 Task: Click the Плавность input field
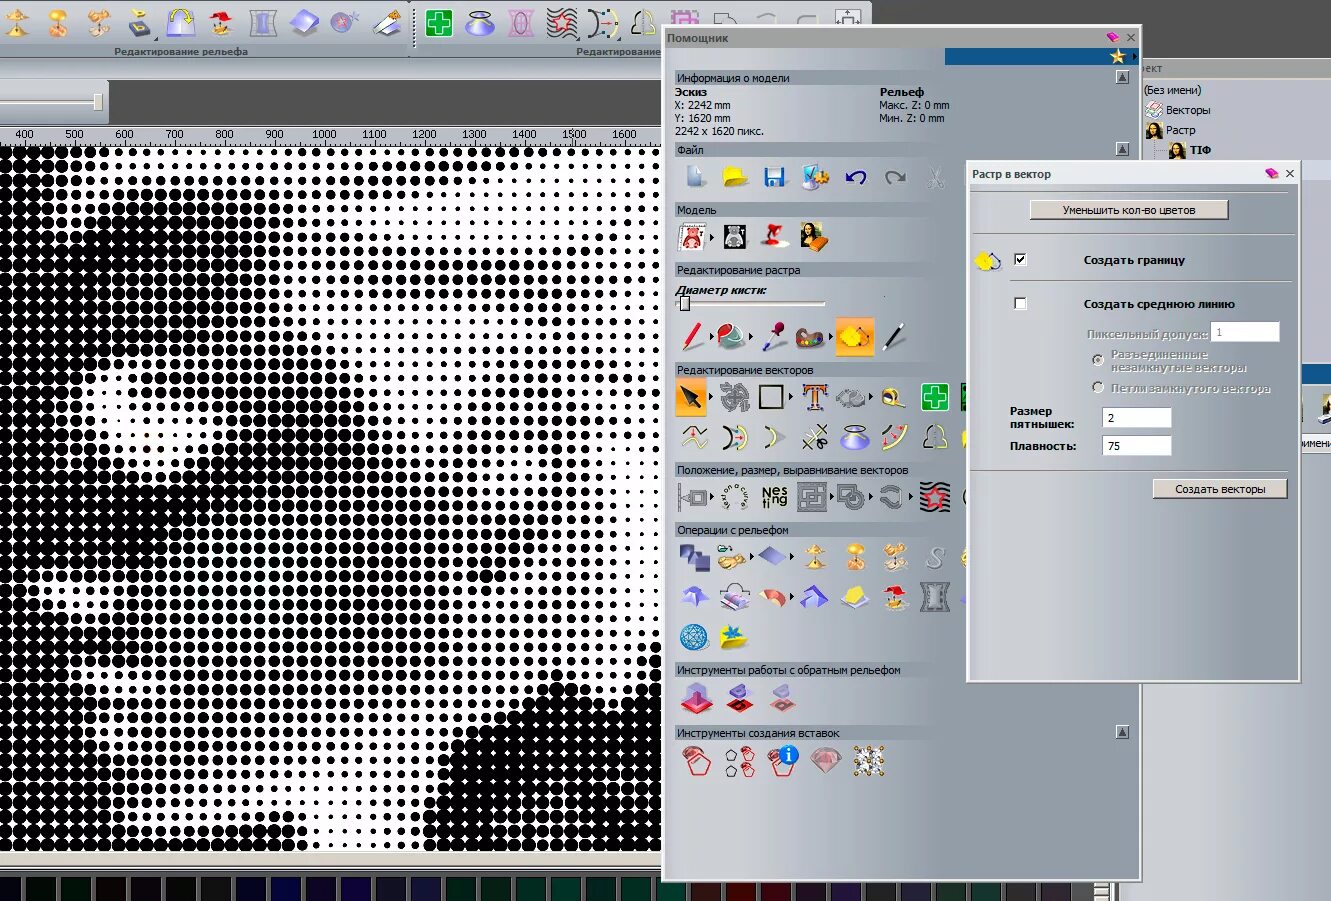pos(1136,446)
